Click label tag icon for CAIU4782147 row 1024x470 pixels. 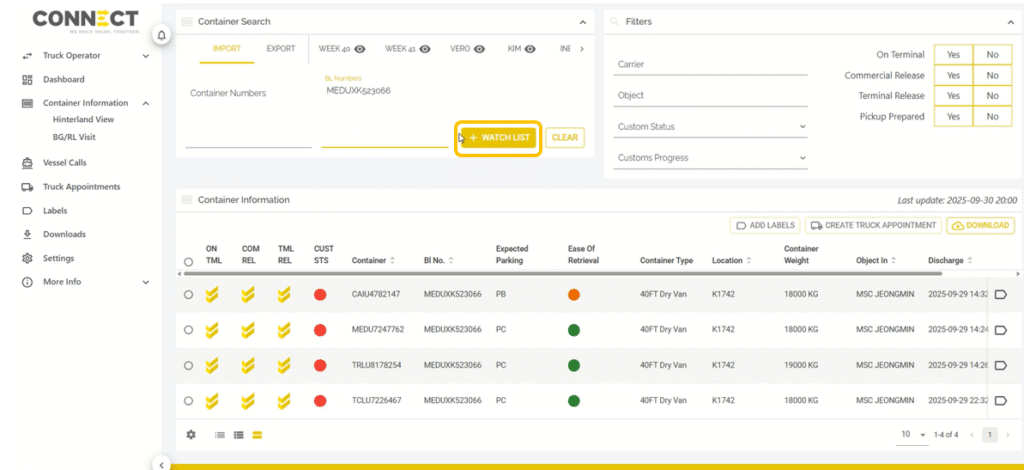1002,295
